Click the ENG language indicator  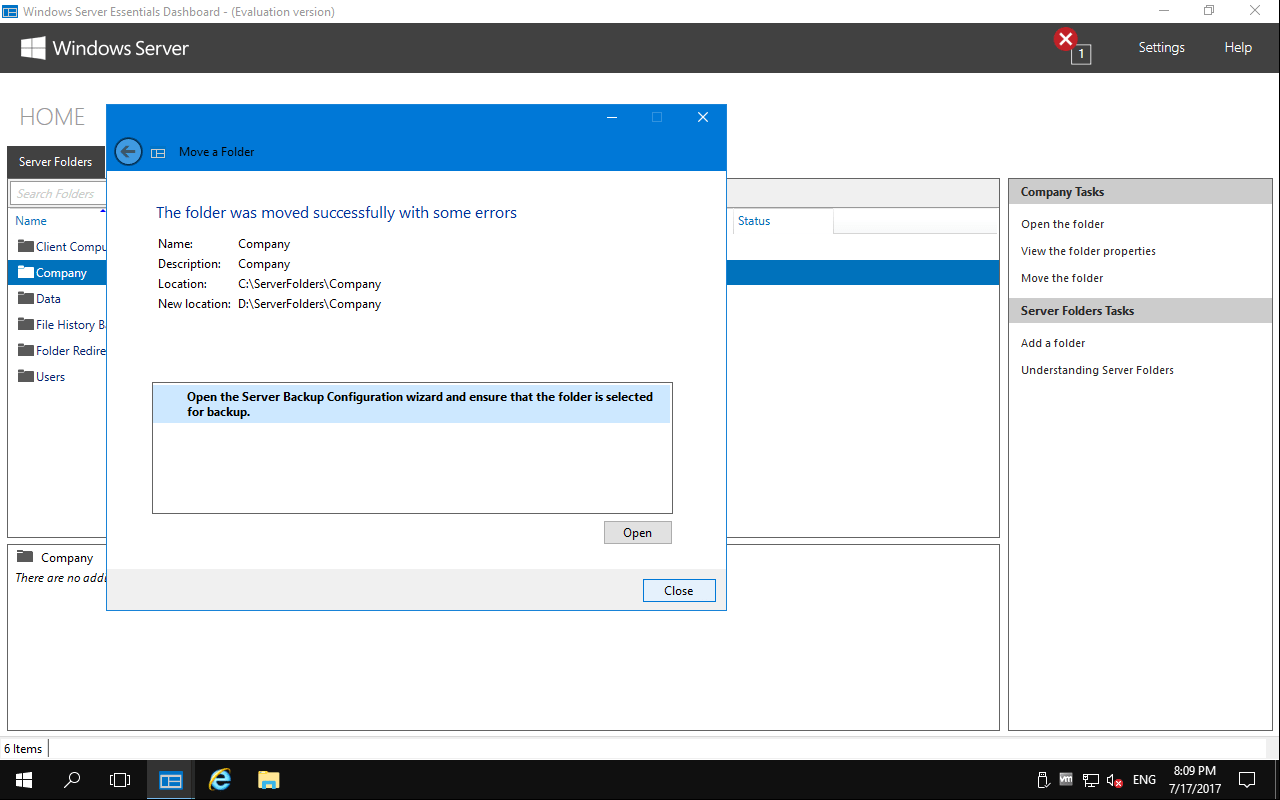click(1144, 780)
